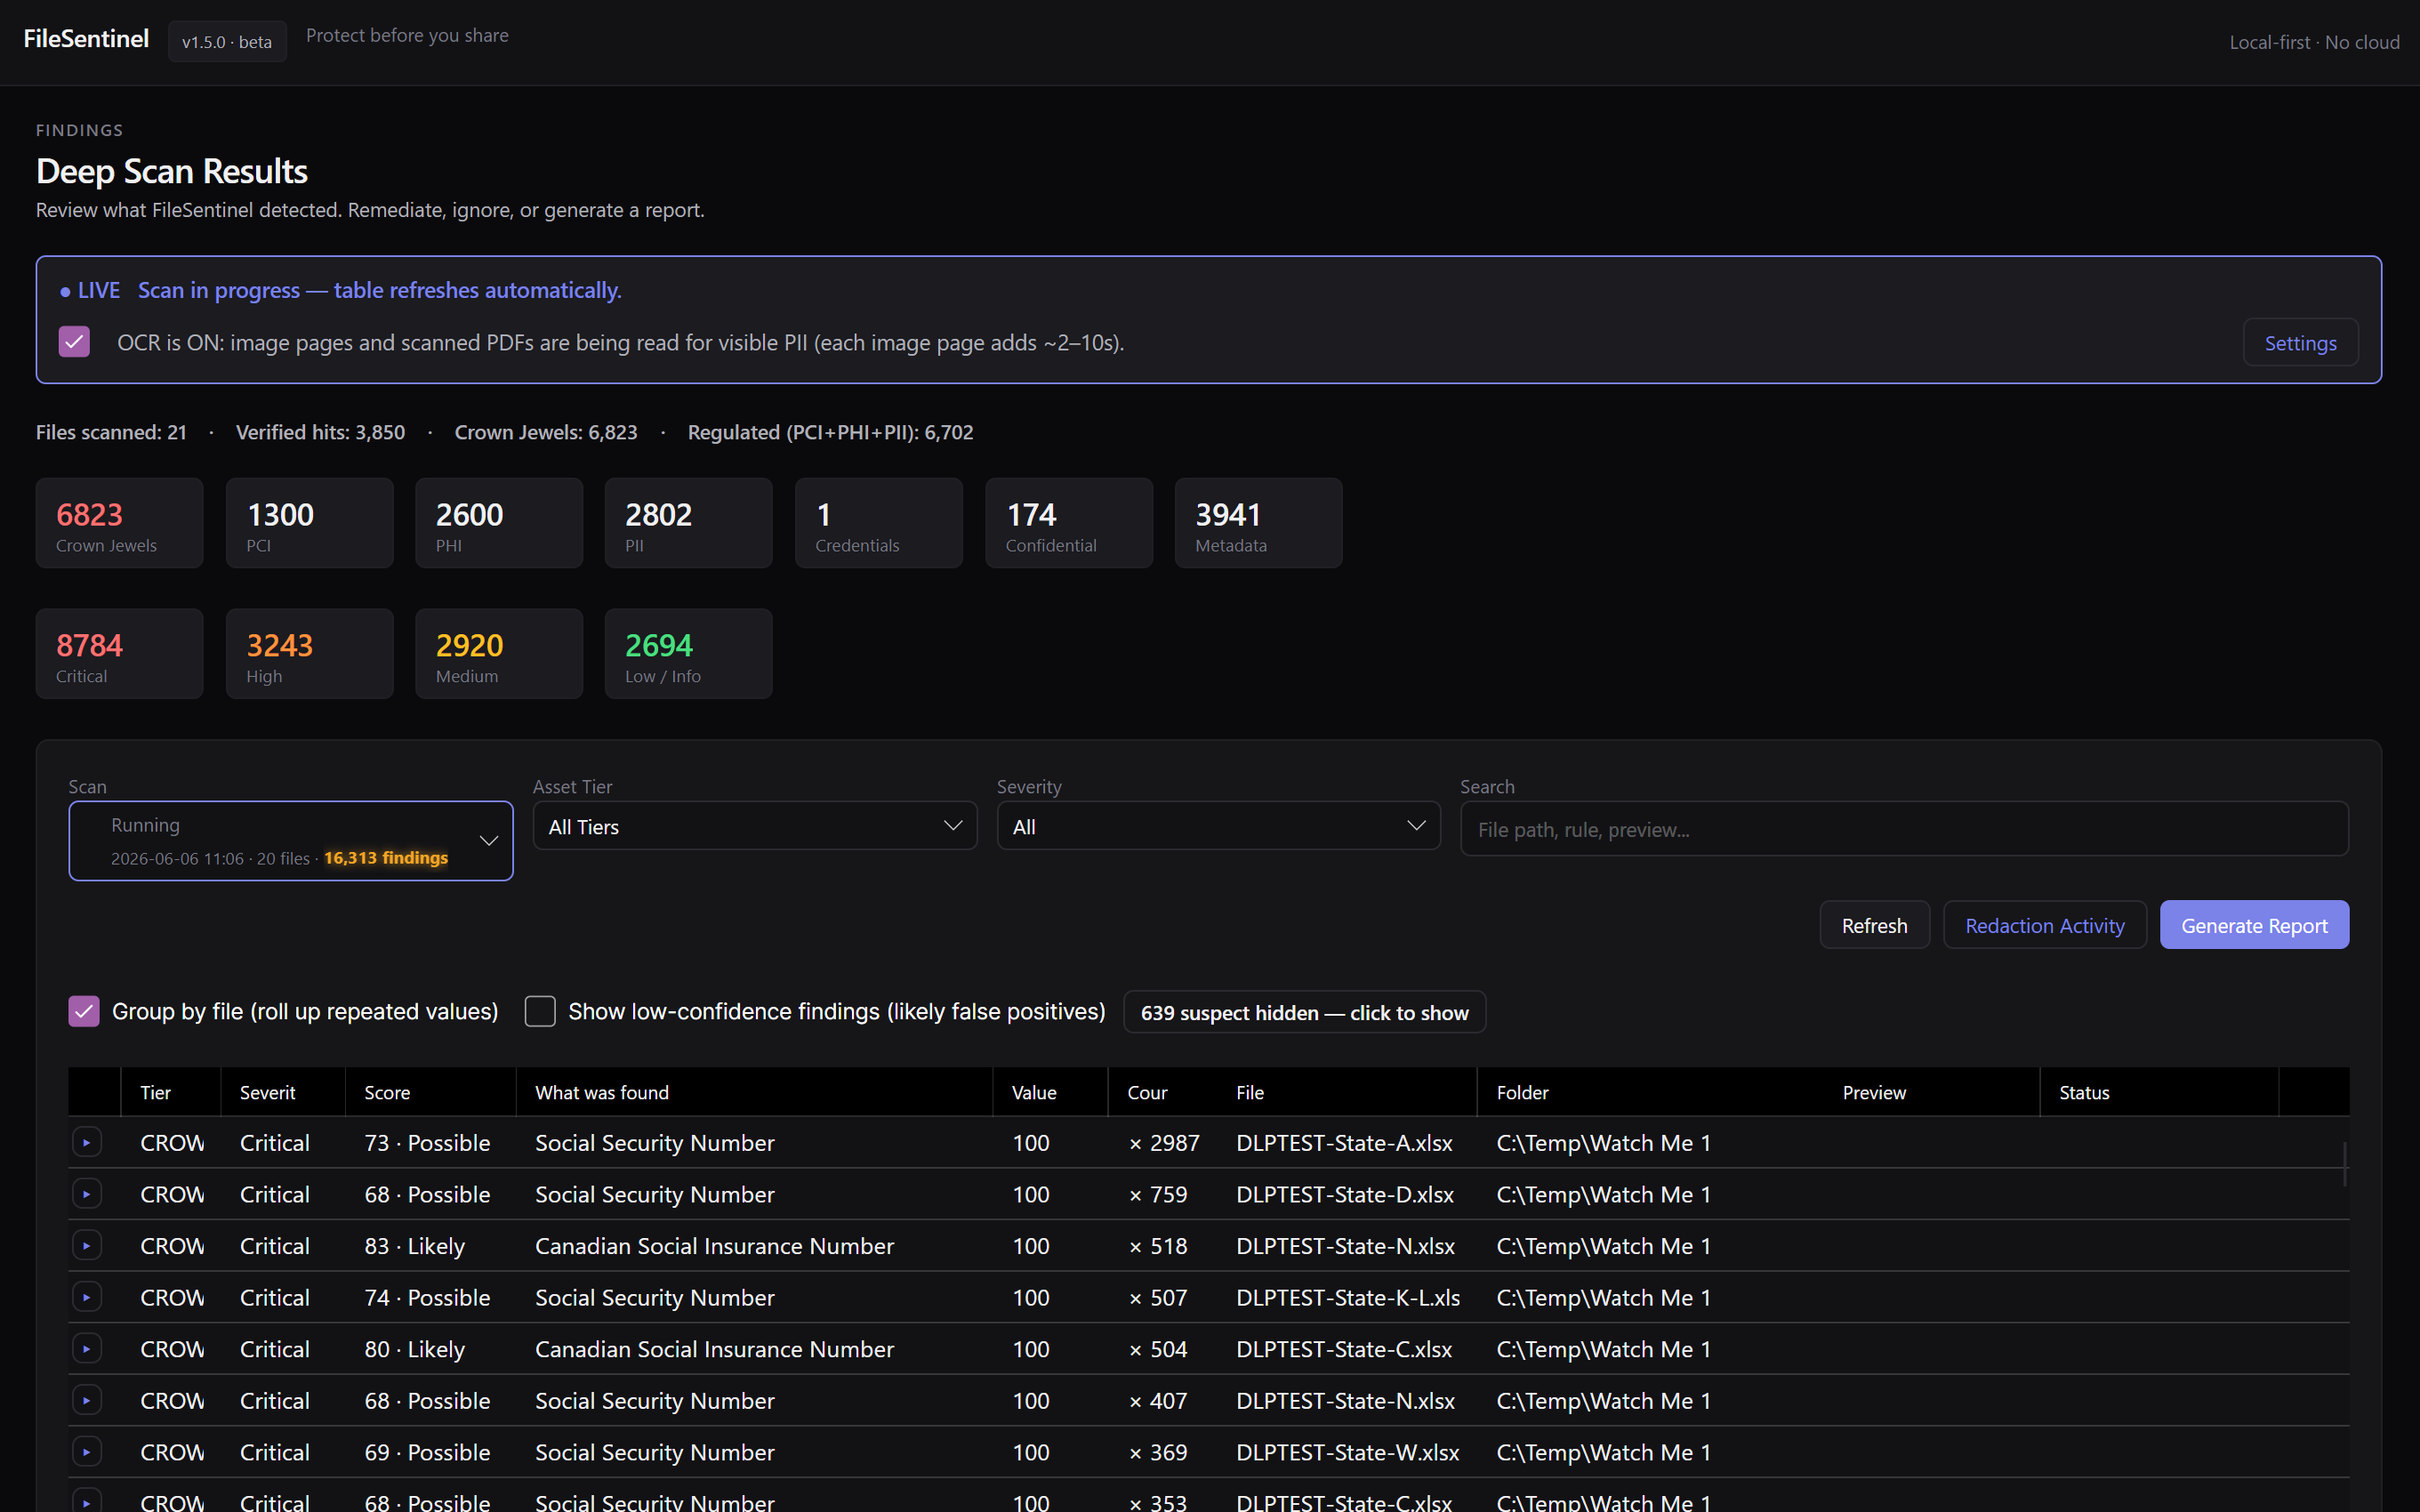Click the table vertical scrollbar
Screen dimensions: 2420x1512
pyautogui.click(x=2345, y=1164)
